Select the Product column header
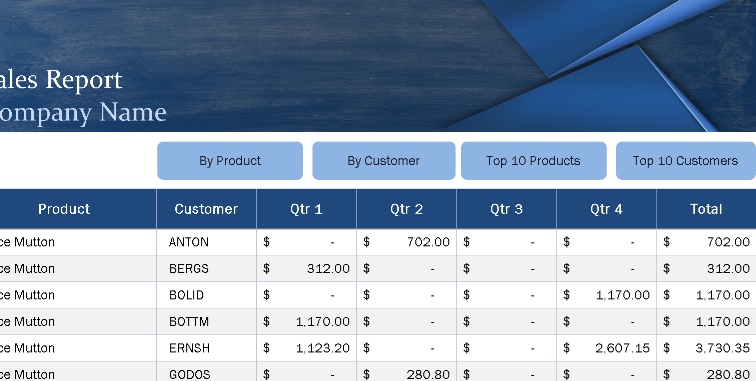 [x=78, y=209]
